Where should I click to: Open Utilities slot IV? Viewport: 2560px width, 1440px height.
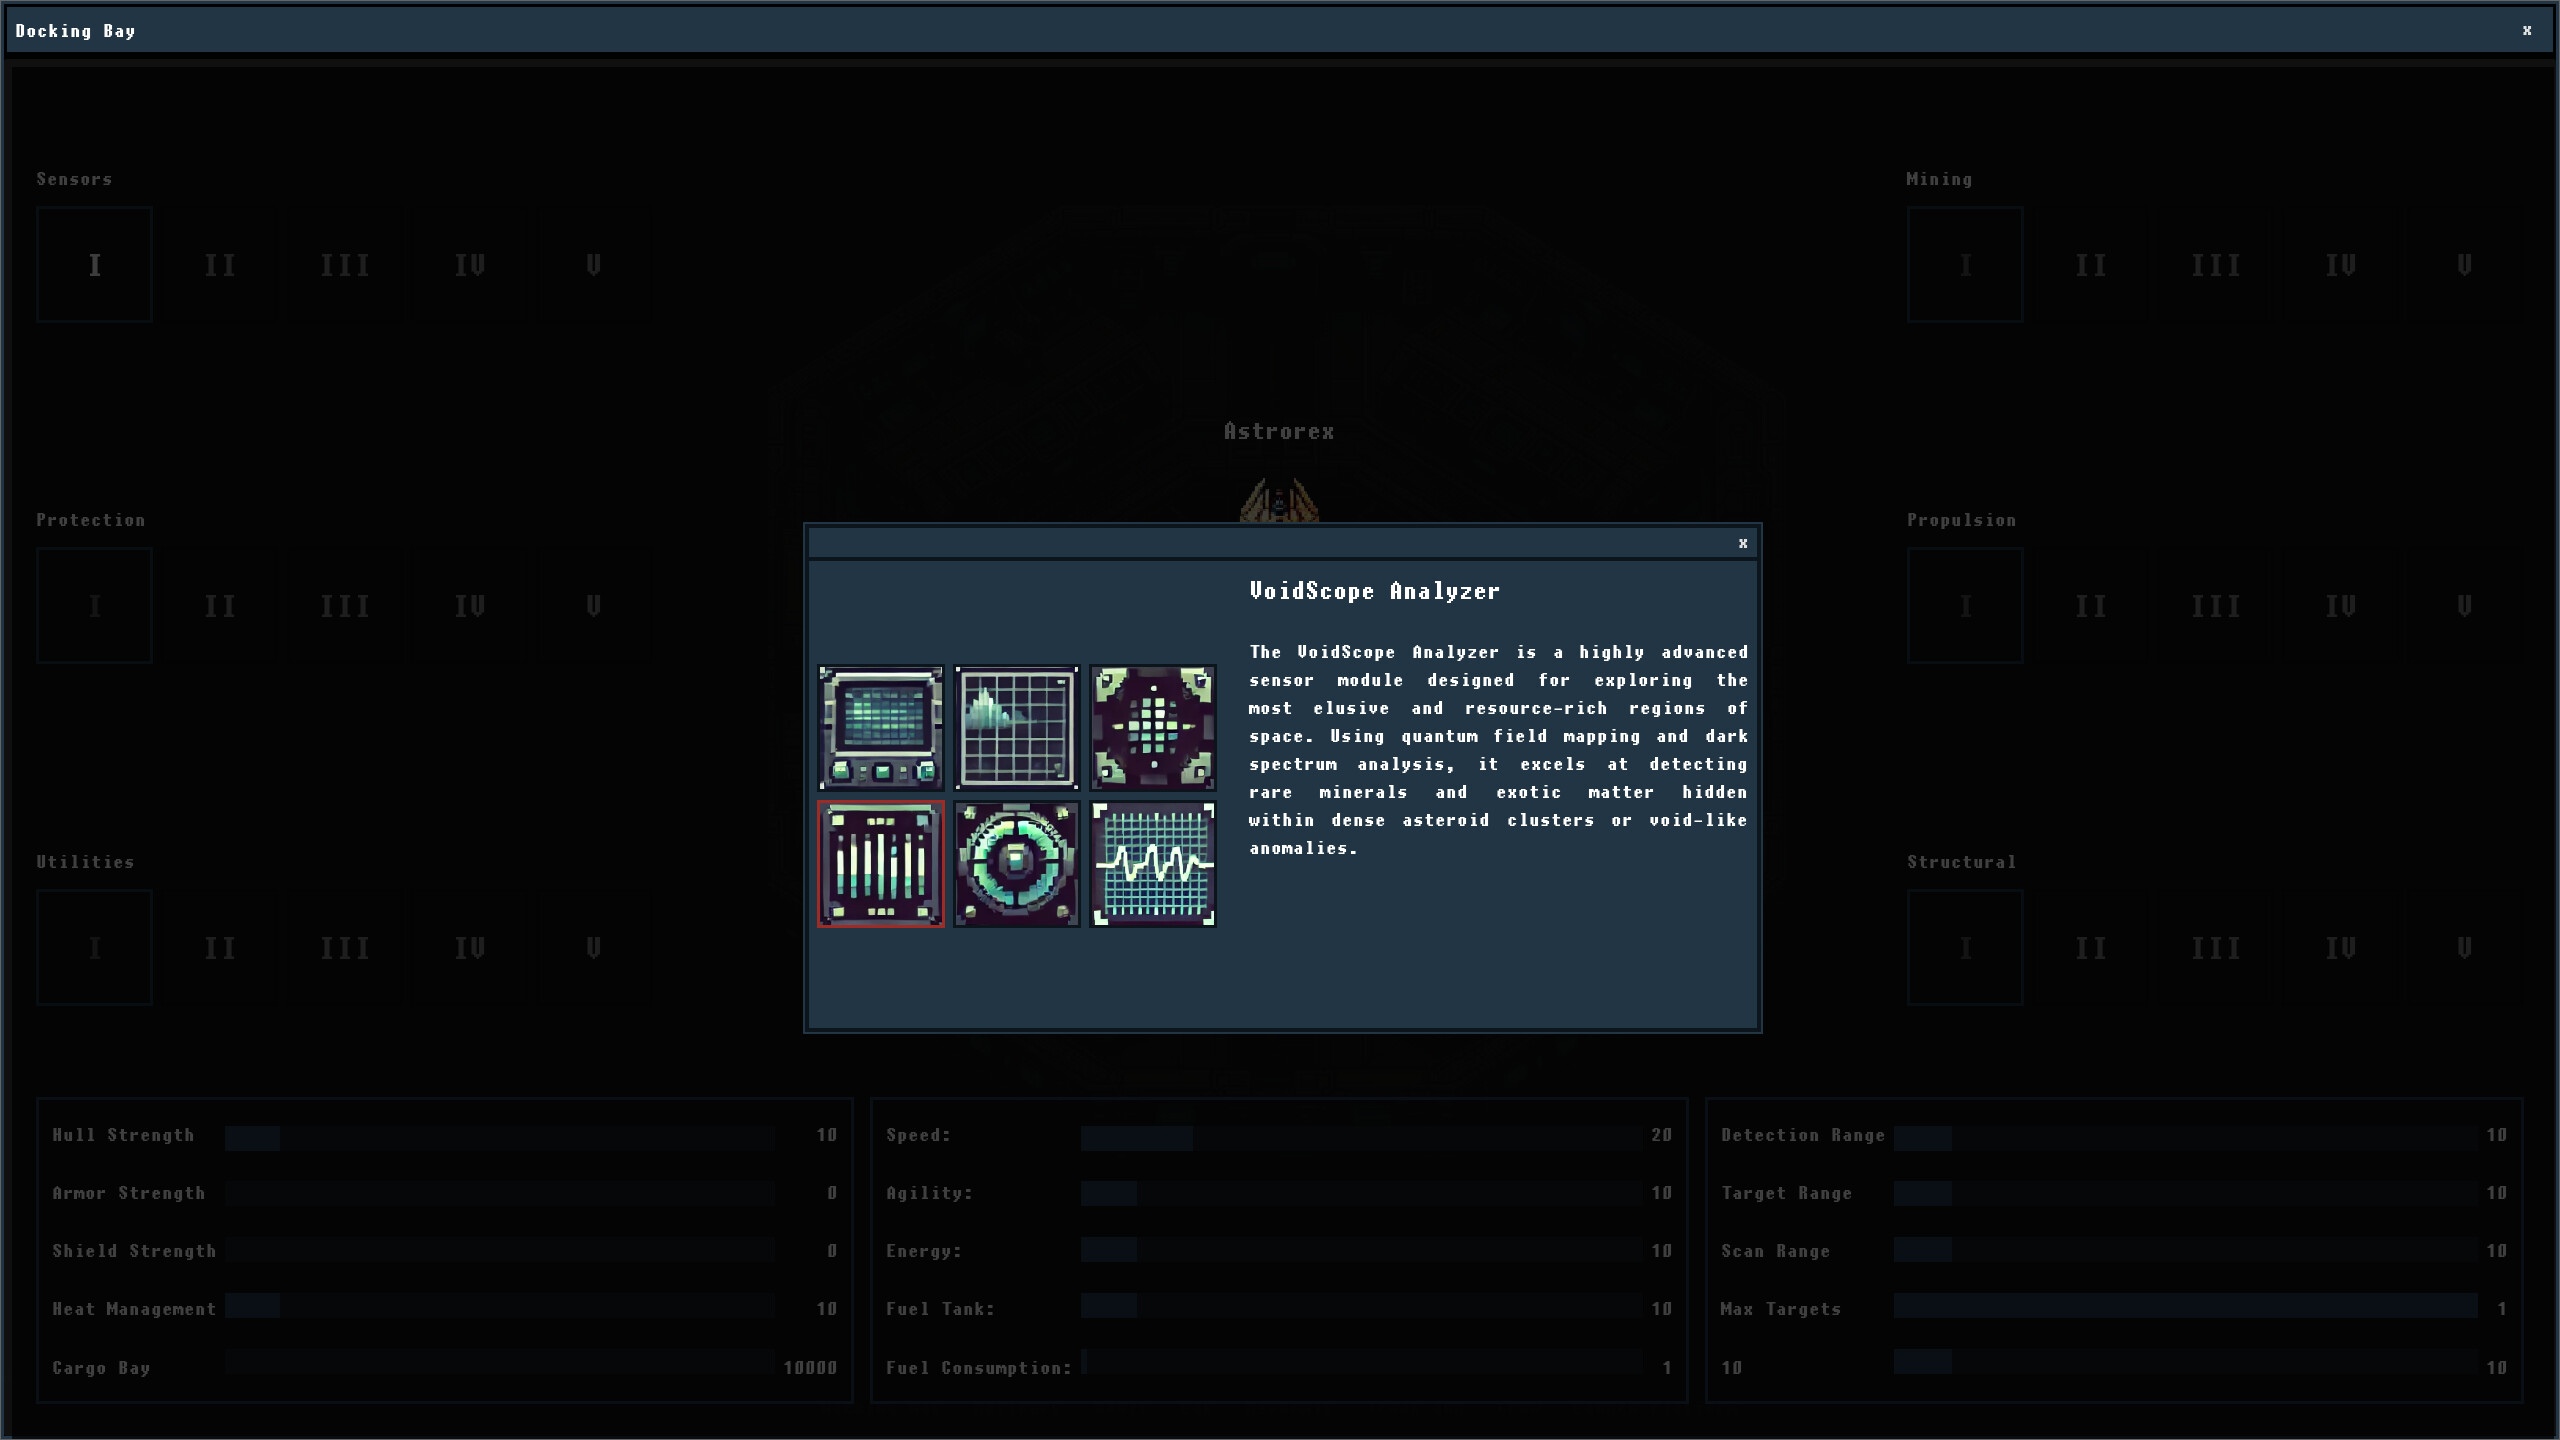tap(469, 947)
